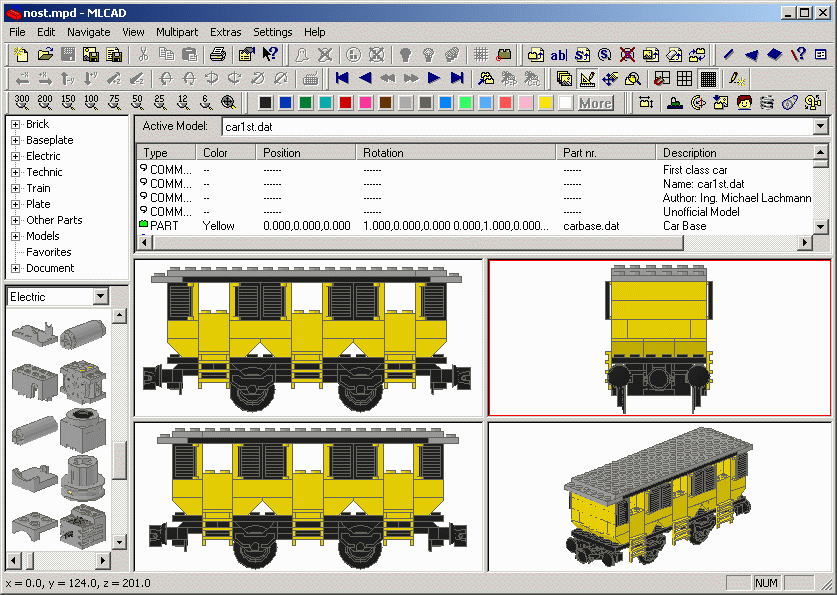The height and width of the screenshot is (595, 837).
Task: Insert a comment using the ab| icon
Action: coord(558,56)
